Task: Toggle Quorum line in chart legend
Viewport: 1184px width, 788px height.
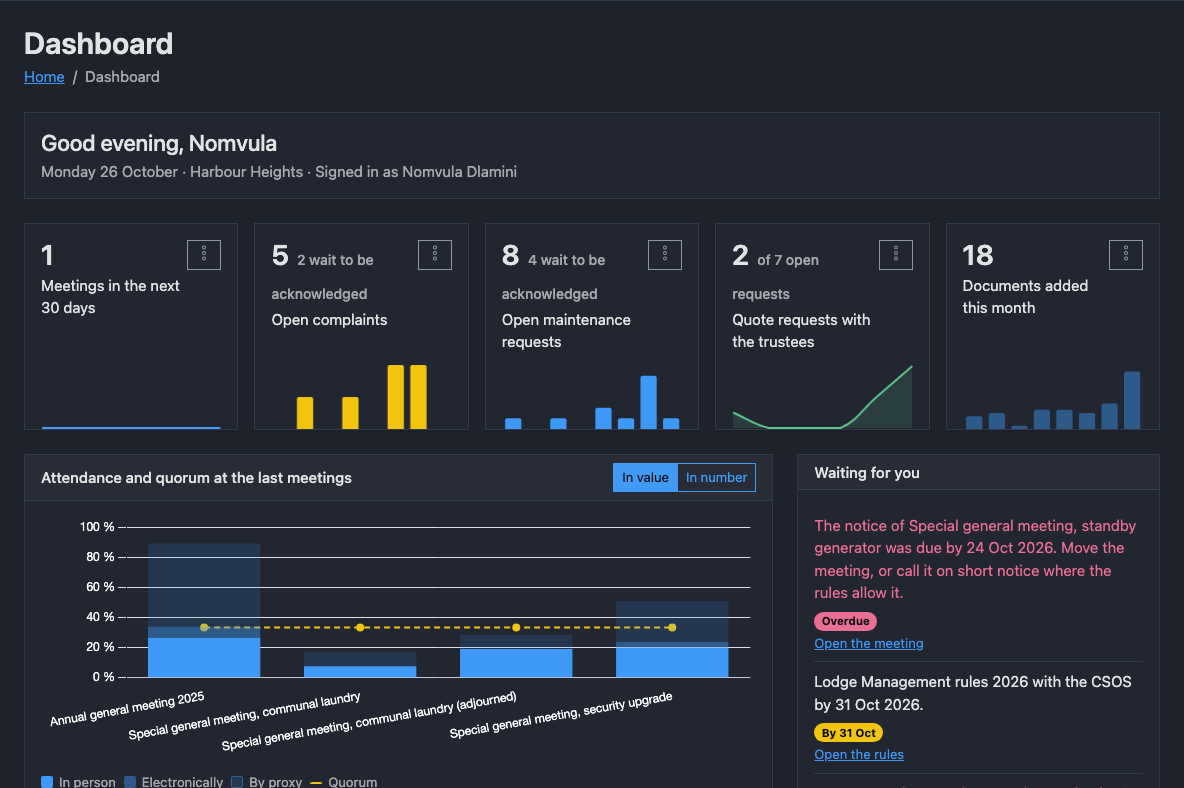Action: [x=344, y=782]
